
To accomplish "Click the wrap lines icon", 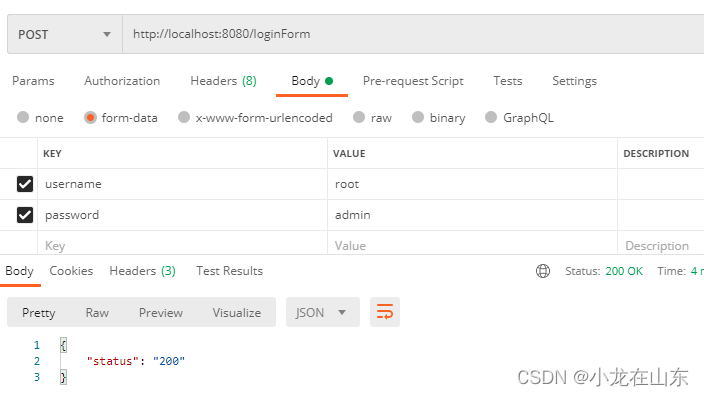I will (x=385, y=312).
